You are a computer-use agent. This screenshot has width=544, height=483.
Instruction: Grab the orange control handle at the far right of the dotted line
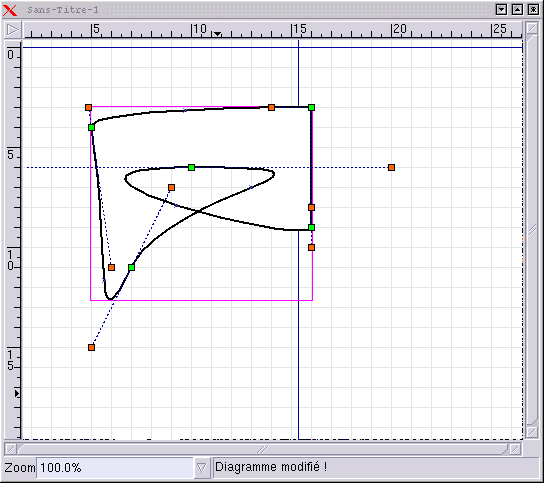point(391,168)
